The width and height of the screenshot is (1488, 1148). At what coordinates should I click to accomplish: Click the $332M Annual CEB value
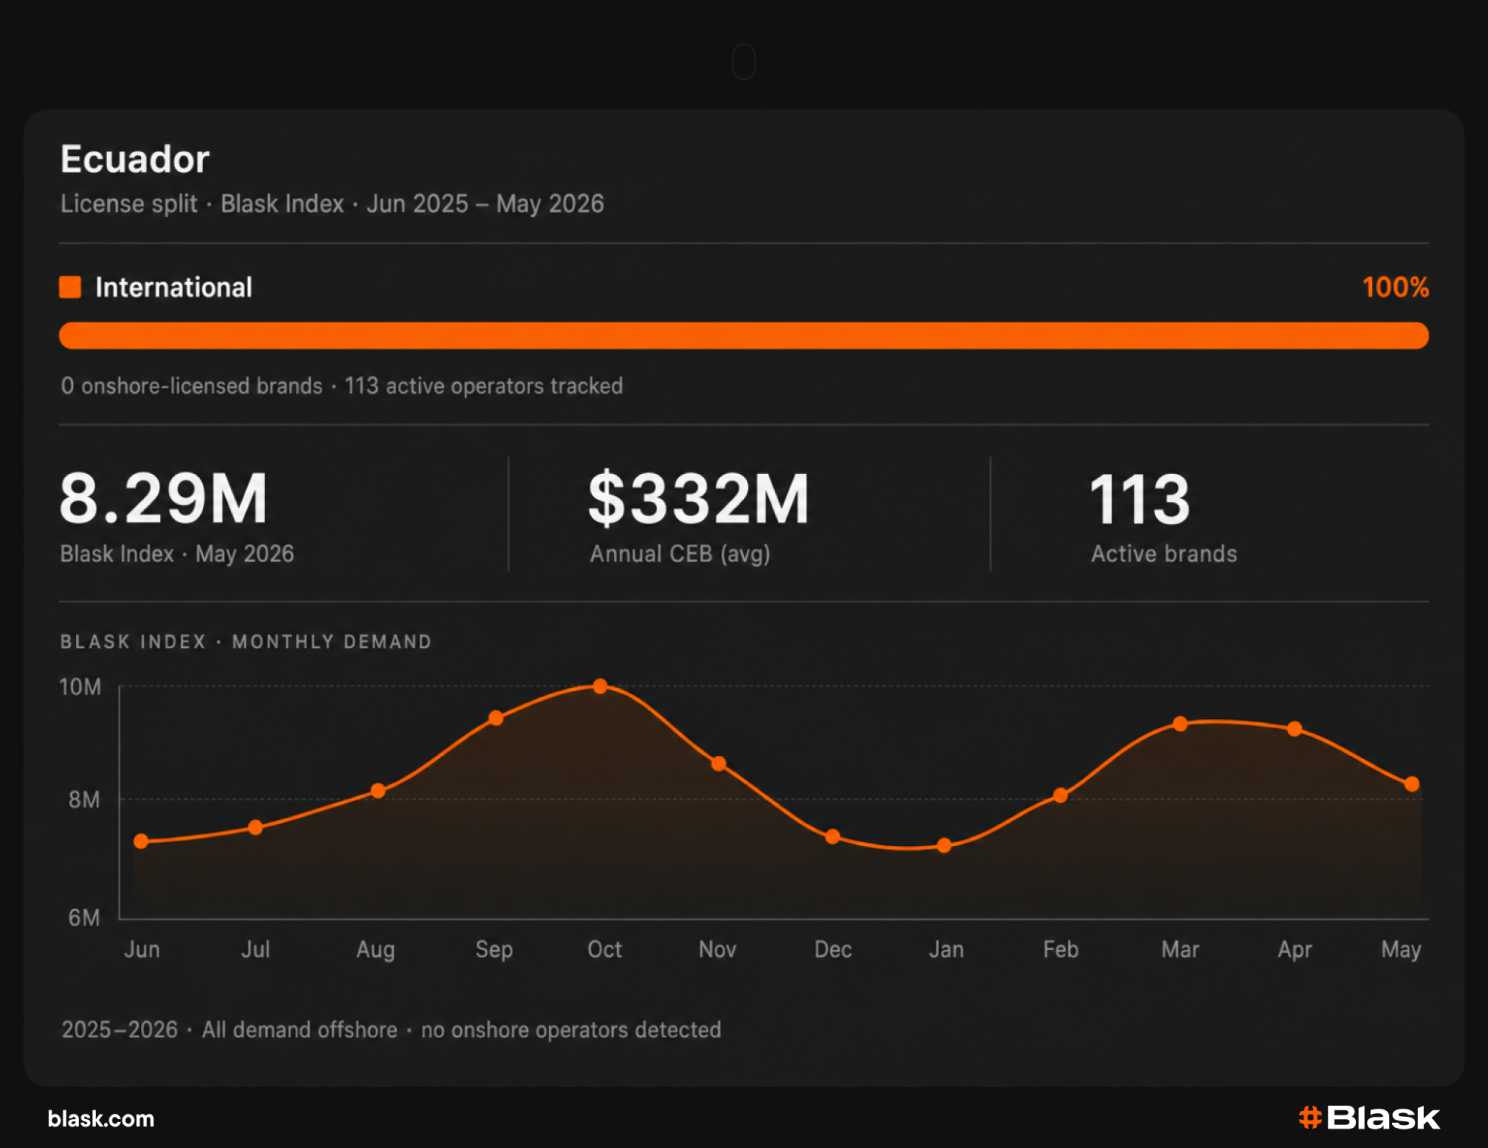698,499
